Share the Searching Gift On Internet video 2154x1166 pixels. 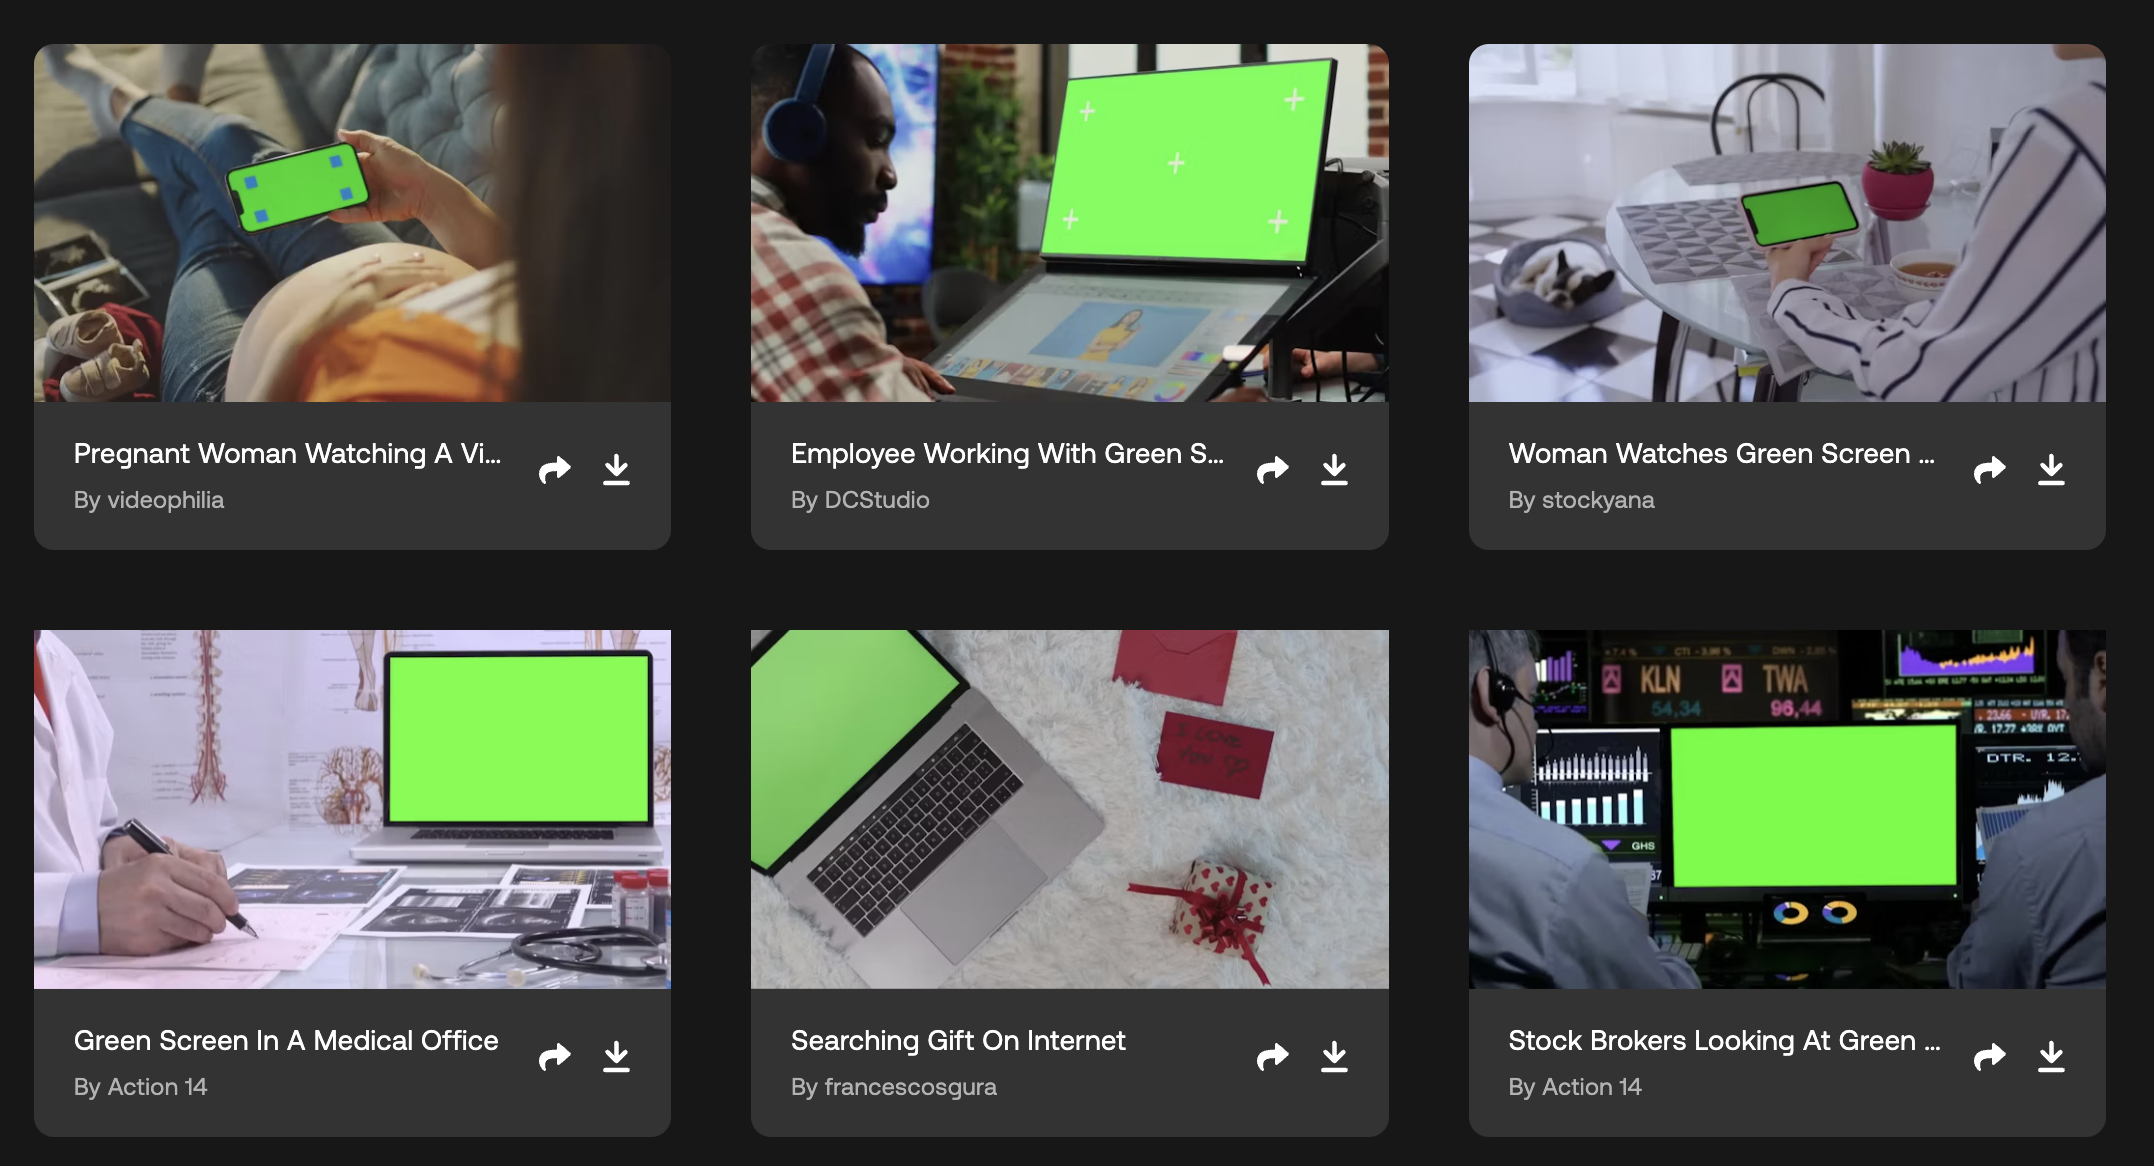1272,1056
